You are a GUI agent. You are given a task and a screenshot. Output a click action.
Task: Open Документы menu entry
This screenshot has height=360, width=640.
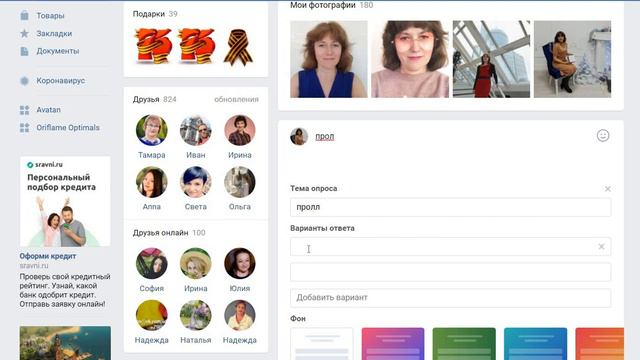58,51
